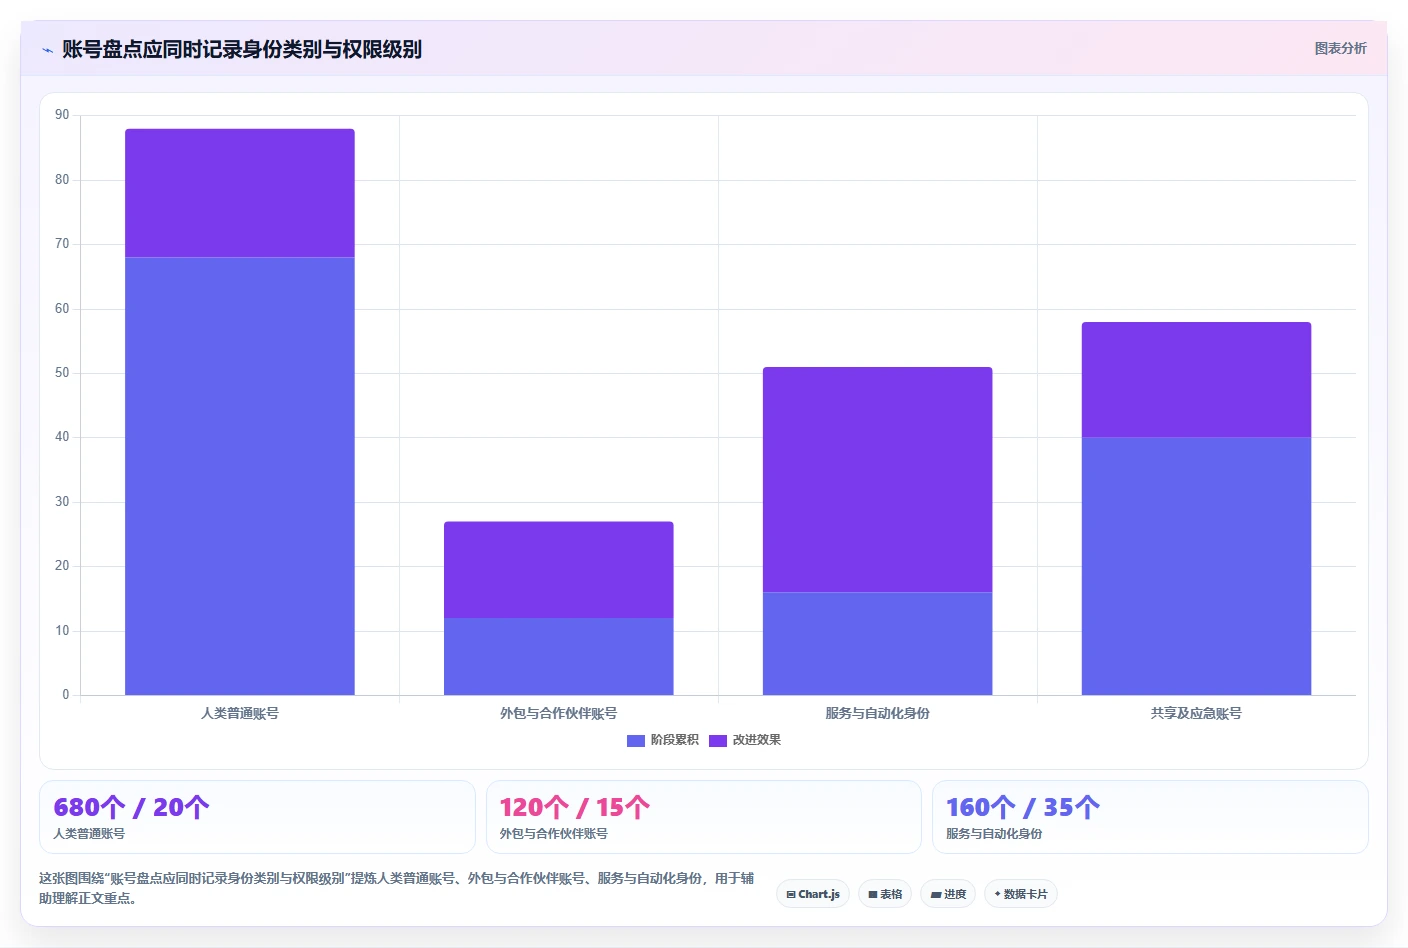Click the y-axis value 50
1408x948 pixels.
(62, 373)
